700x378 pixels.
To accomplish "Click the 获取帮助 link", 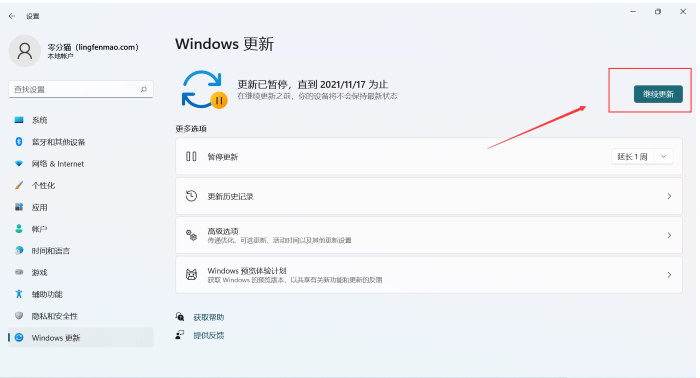I will tap(208, 317).
